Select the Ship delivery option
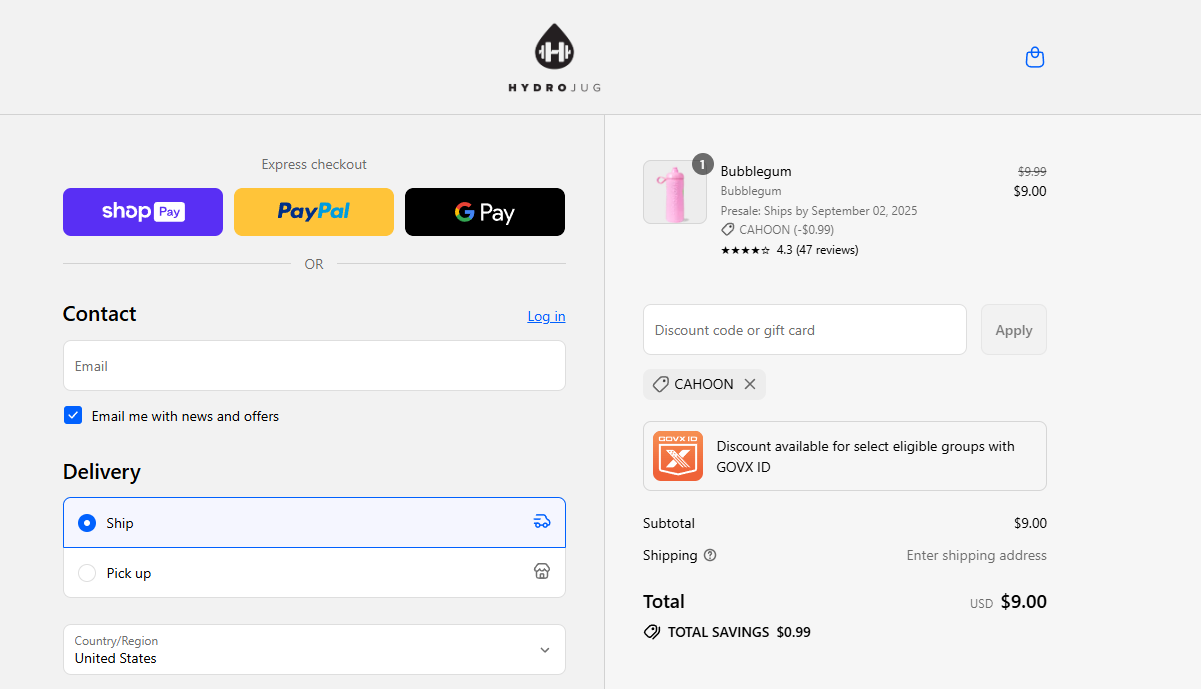The height and width of the screenshot is (689, 1201). click(x=314, y=522)
